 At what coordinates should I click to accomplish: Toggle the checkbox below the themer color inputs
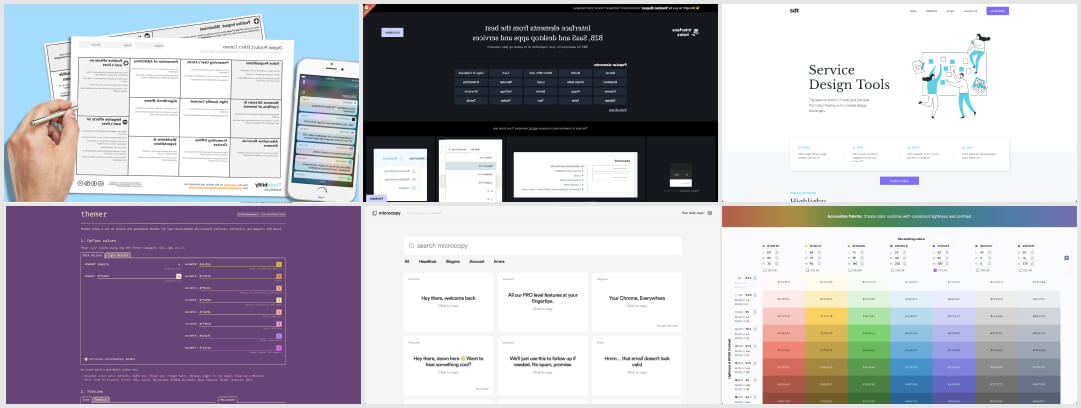pyautogui.click(x=85, y=357)
